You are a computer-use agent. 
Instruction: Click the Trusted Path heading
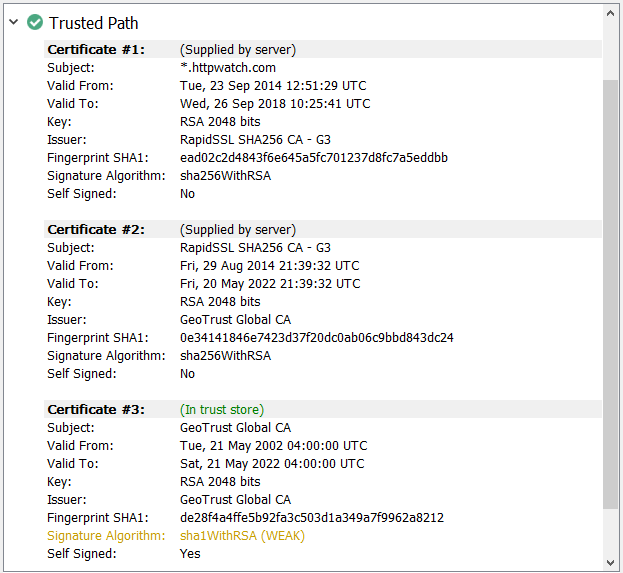coord(93,22)
